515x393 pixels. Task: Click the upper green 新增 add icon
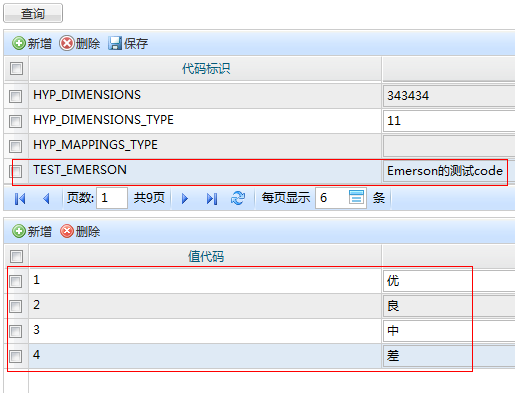click(19, 43)
